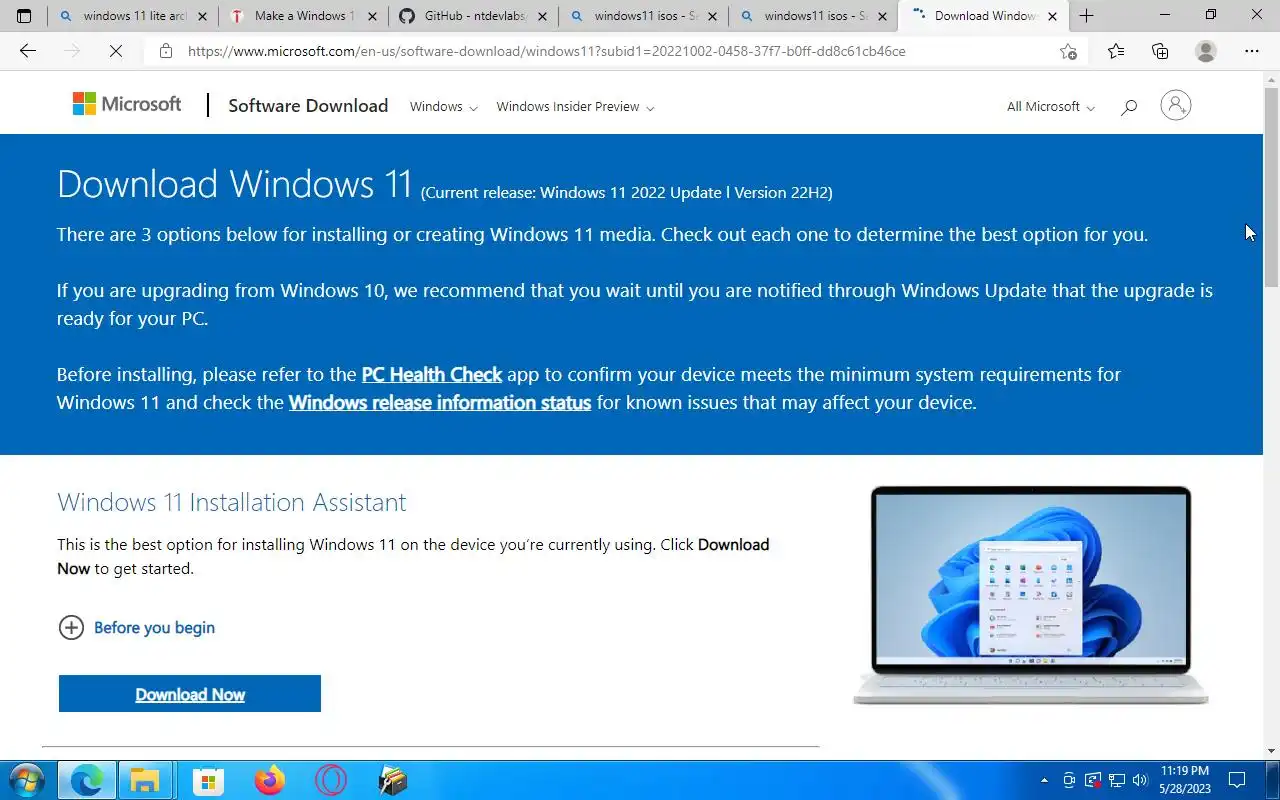
Task: Launch Opera from the taskbar
Action: click(331, 780)
